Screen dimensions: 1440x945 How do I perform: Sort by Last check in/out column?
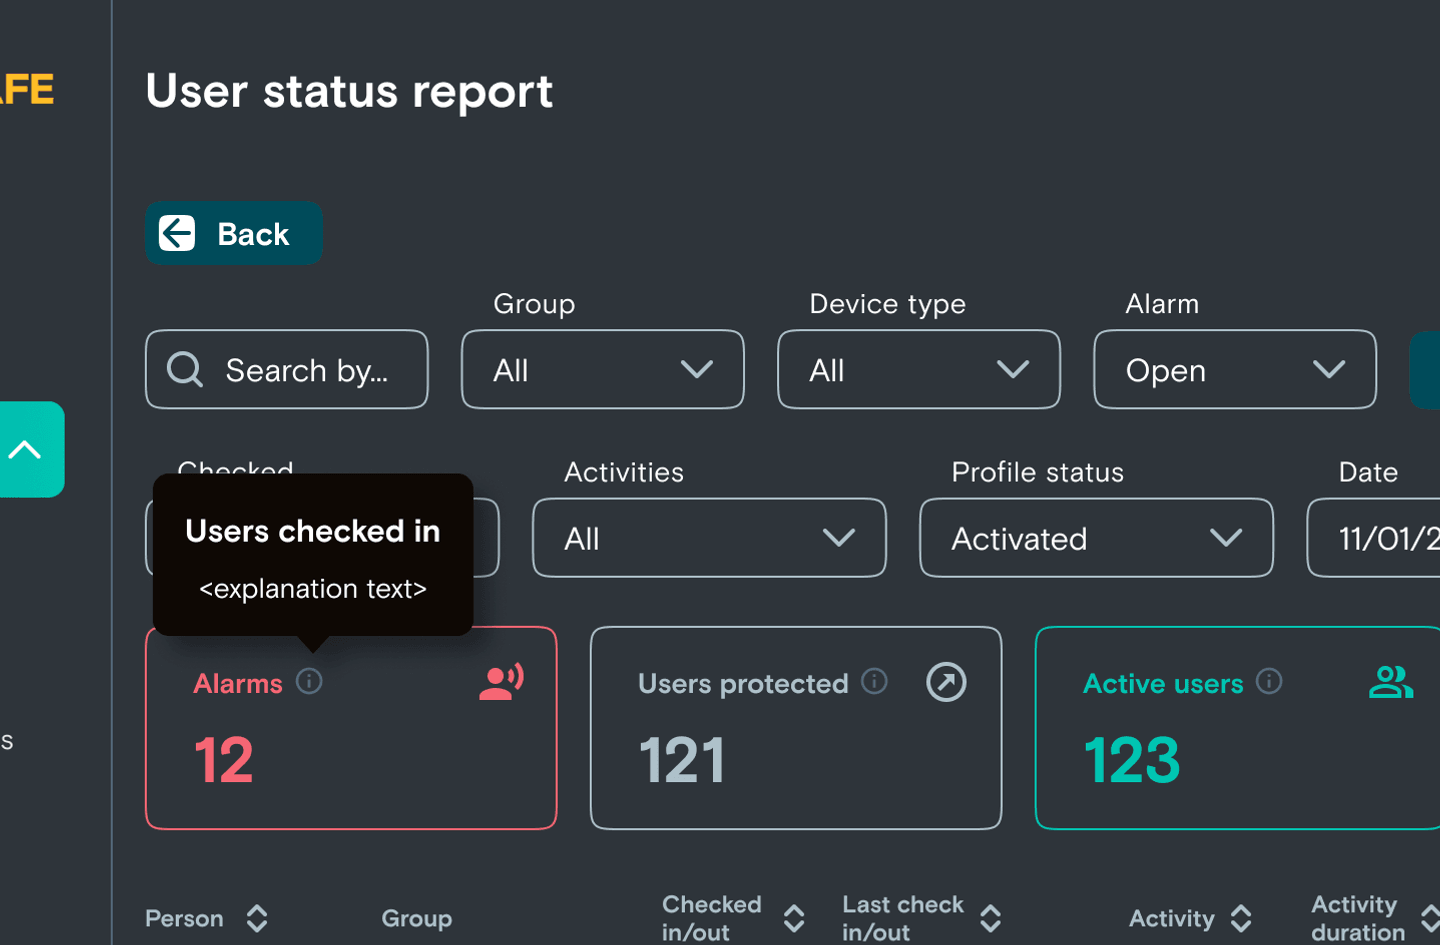point(990,918)
